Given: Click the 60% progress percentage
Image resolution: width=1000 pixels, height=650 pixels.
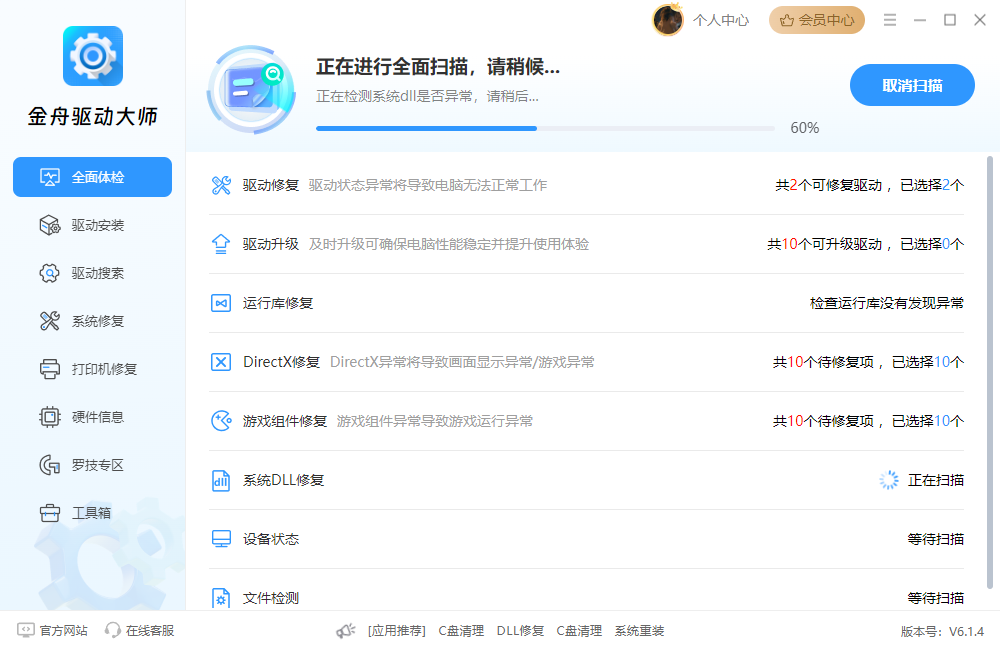Looking at the screenshot, I should click(x=805, y=128).
